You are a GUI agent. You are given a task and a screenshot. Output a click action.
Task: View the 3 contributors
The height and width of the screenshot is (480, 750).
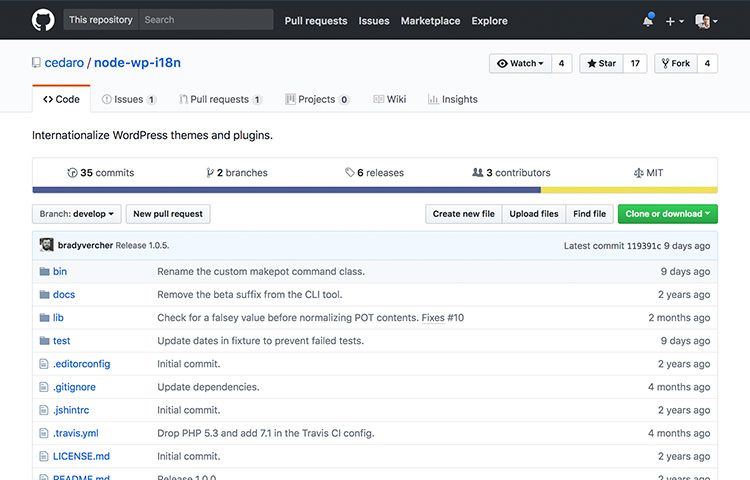[511, 173]
